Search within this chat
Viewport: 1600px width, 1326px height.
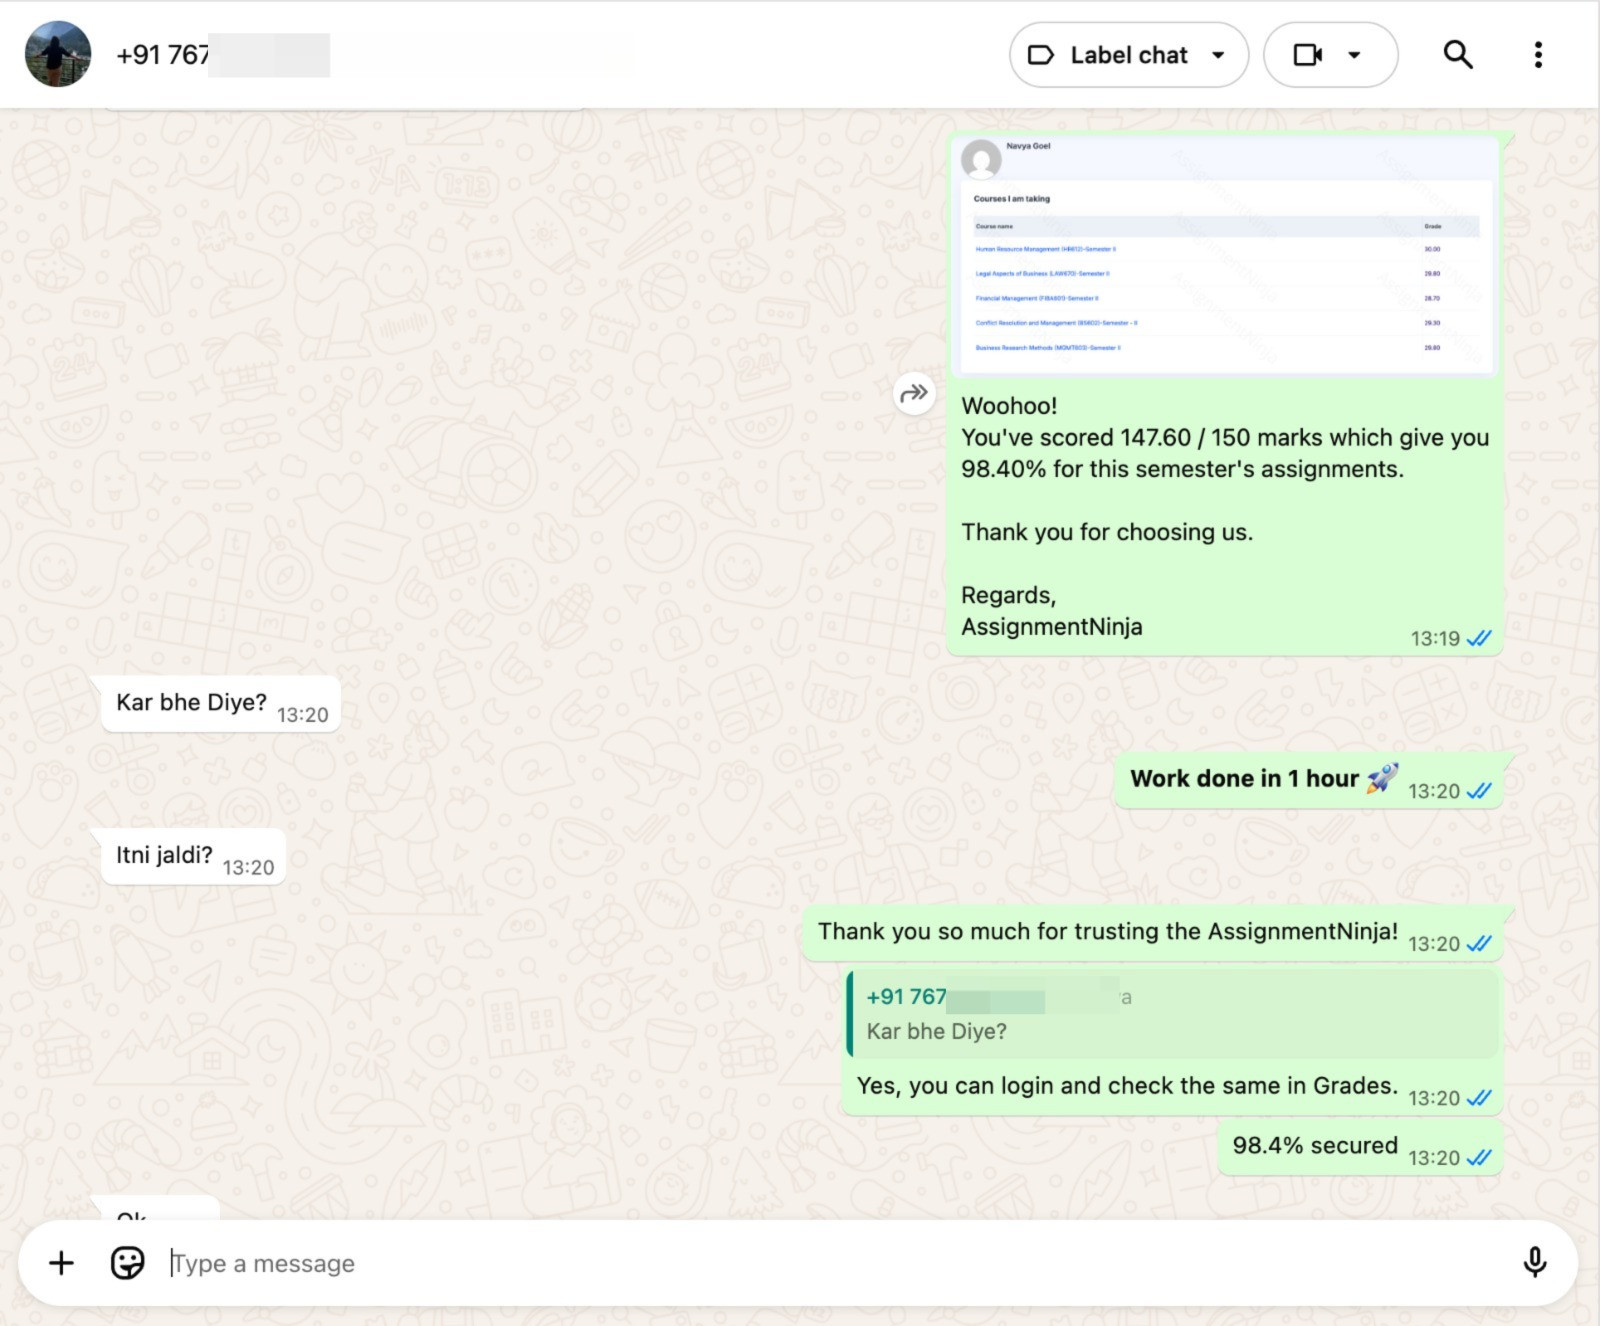1458,54
